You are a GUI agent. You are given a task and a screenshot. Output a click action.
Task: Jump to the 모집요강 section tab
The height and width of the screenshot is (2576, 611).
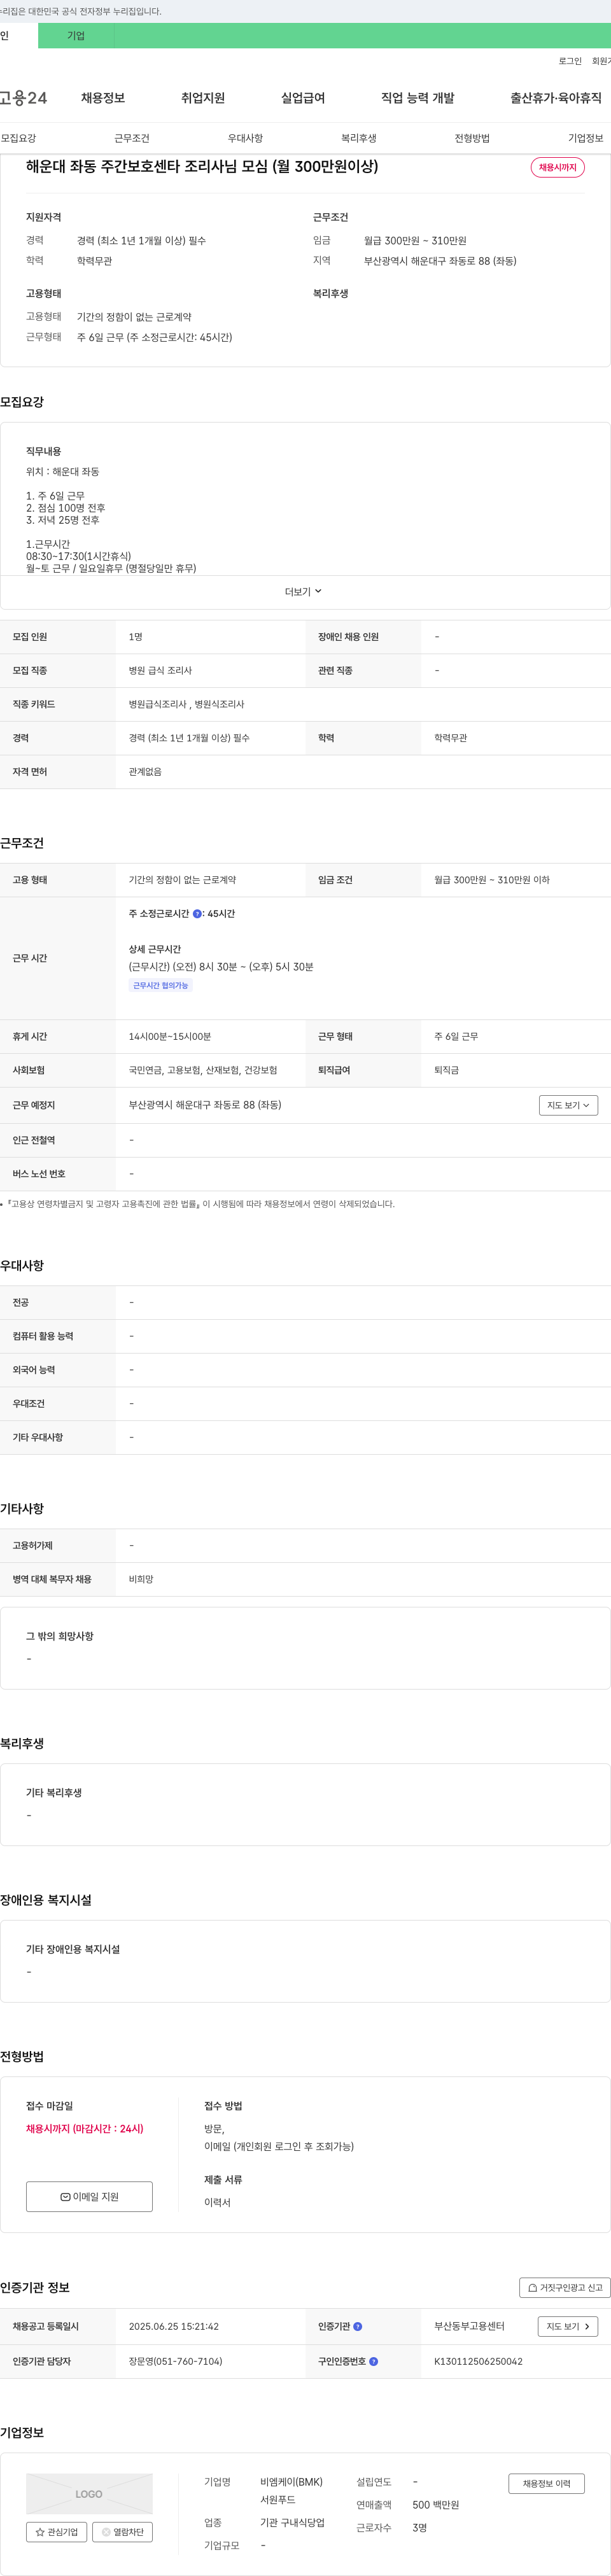point(18,139)
